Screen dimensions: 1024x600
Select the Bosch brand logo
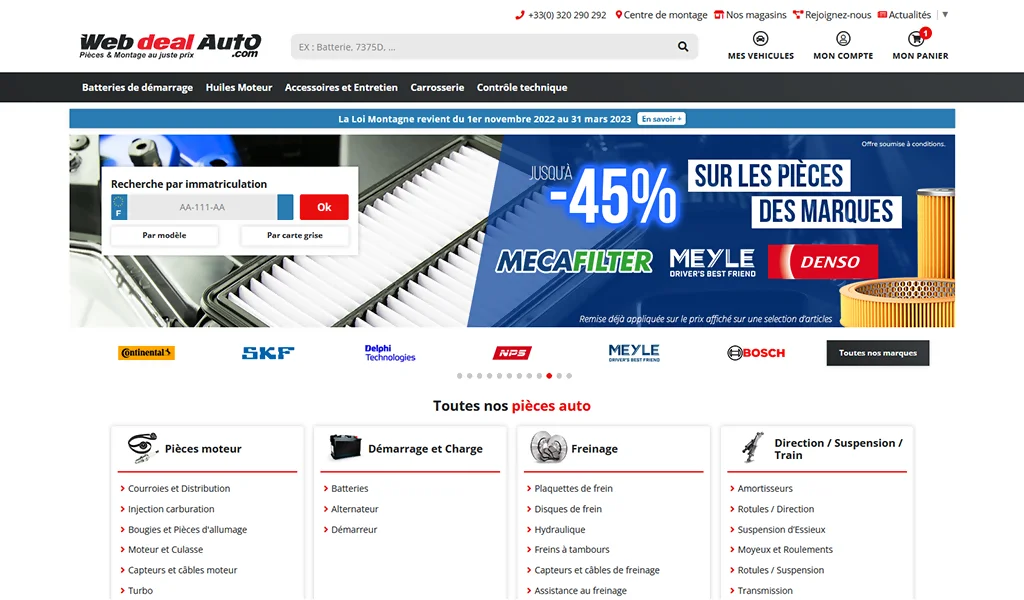coord(756,353)
